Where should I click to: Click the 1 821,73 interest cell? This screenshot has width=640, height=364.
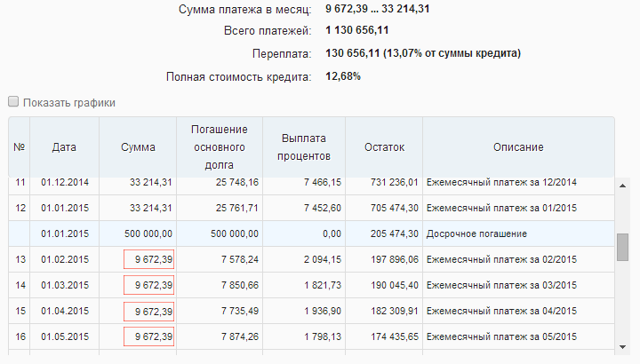322,285
